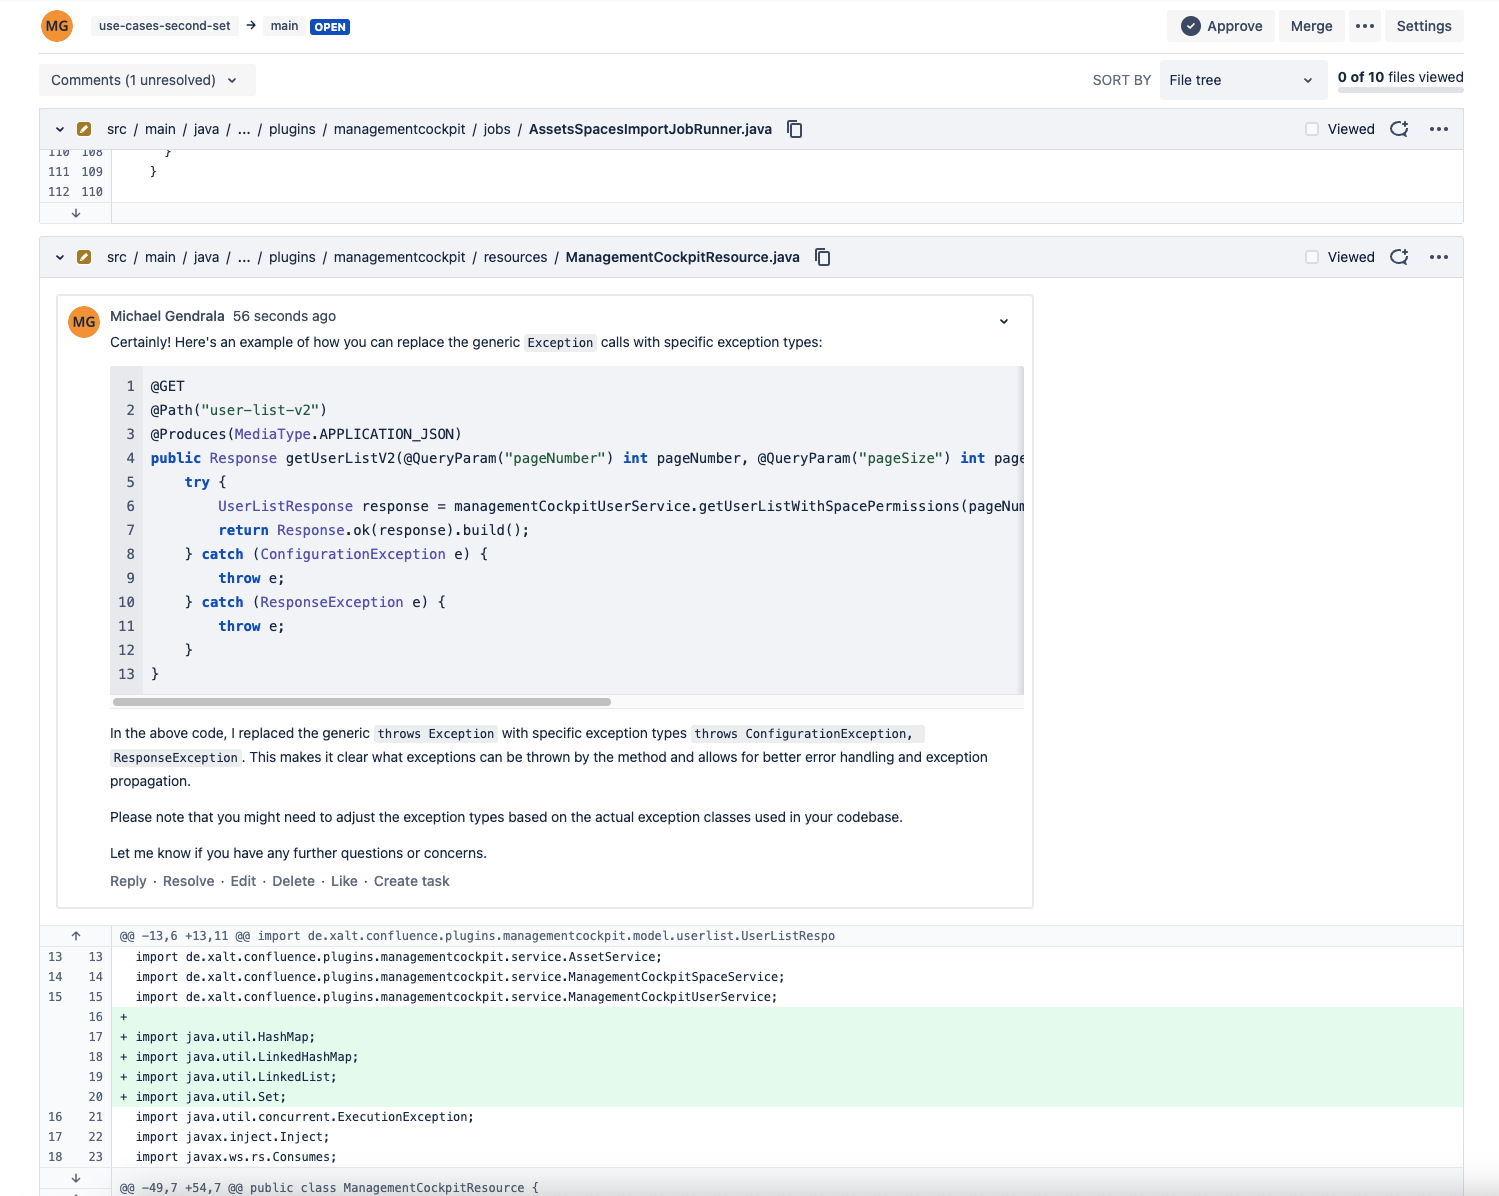The image size is (1499, 1196).
Task: Open more options for AssetsSpacesImportJobRunner.java
Action: coord(1439,129)
